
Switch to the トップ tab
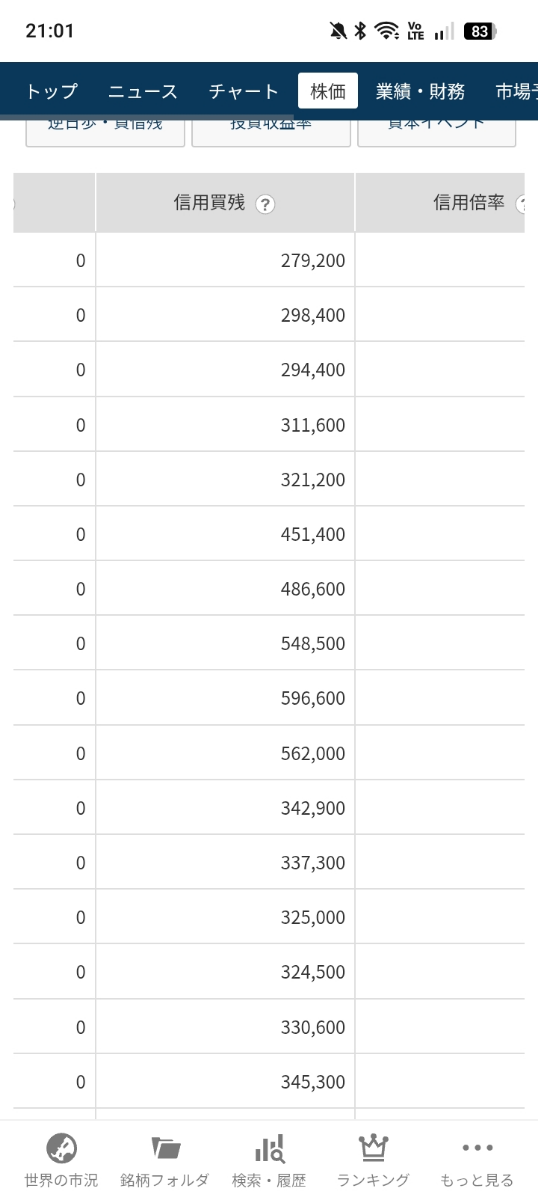pyautogui.click(x=51, y=91)
